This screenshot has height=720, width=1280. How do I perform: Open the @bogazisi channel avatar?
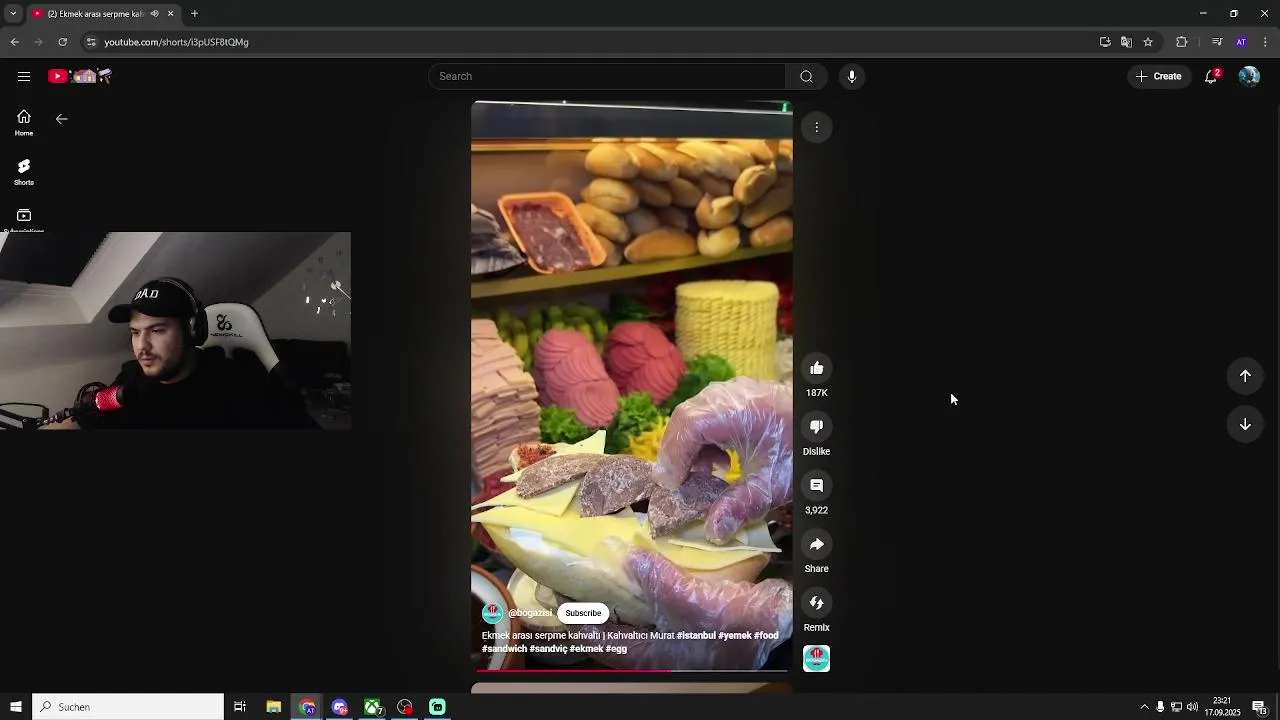492,613
